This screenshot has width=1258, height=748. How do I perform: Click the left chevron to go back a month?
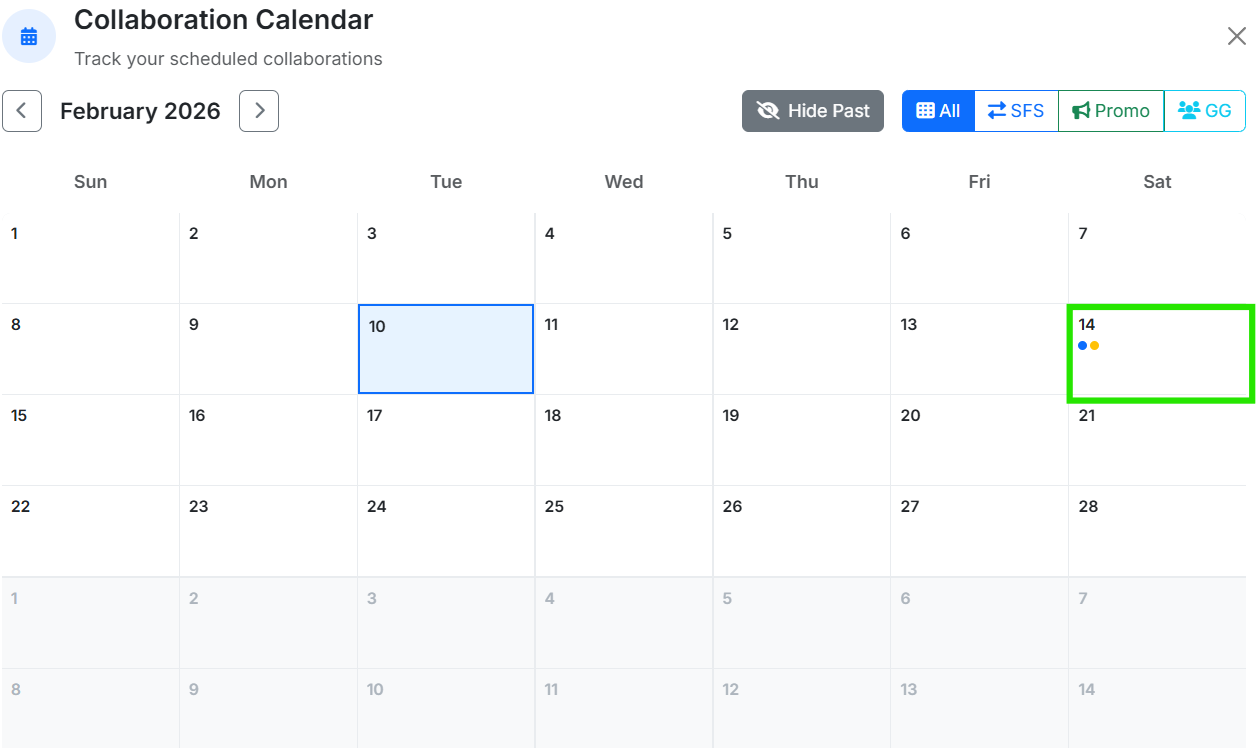point(22,110)
